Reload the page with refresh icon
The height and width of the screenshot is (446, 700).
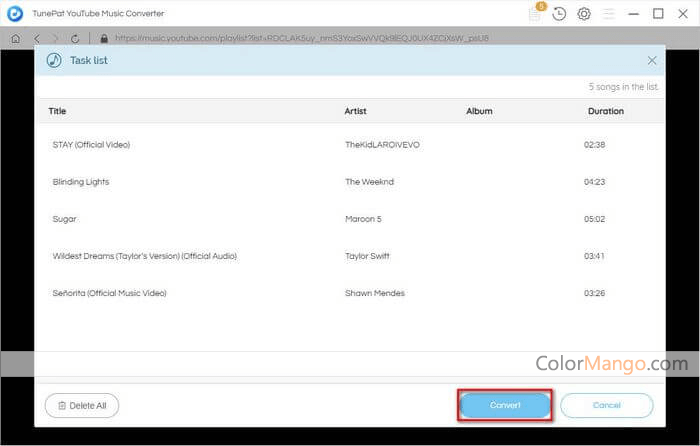[76, 38]
